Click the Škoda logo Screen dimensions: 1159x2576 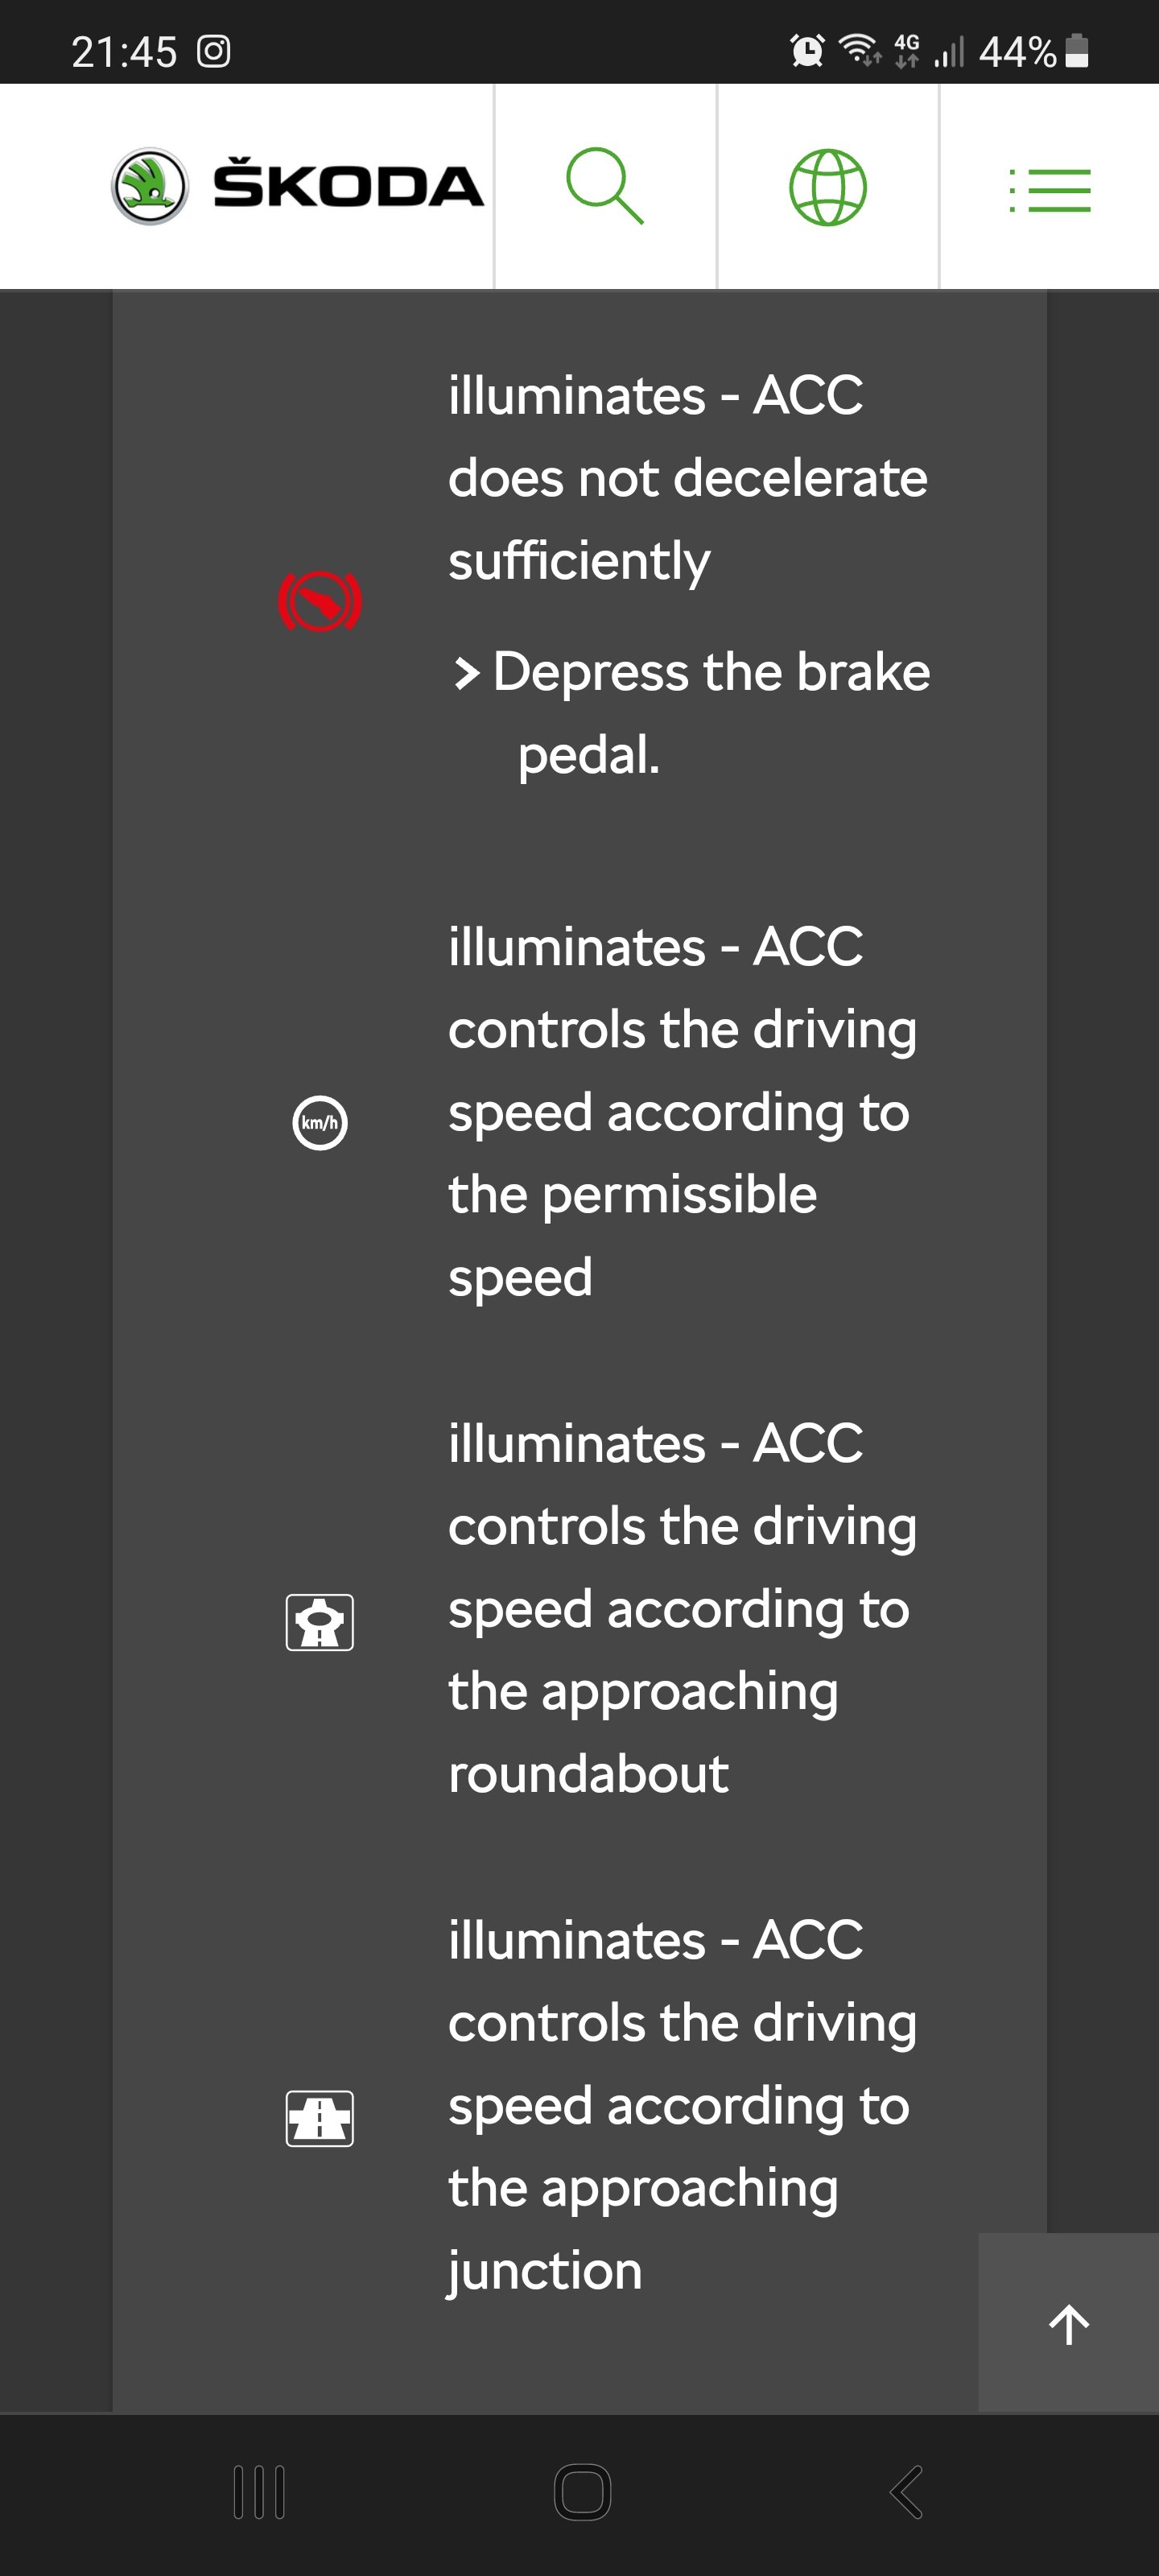[x=297, y=185]
